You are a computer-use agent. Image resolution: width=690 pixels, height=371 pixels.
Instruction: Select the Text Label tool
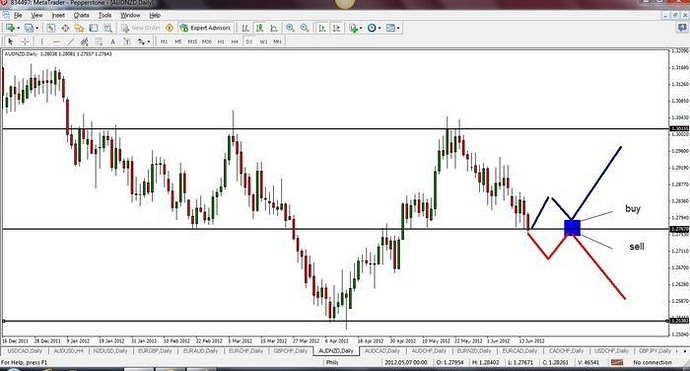(x=127, y=41)
